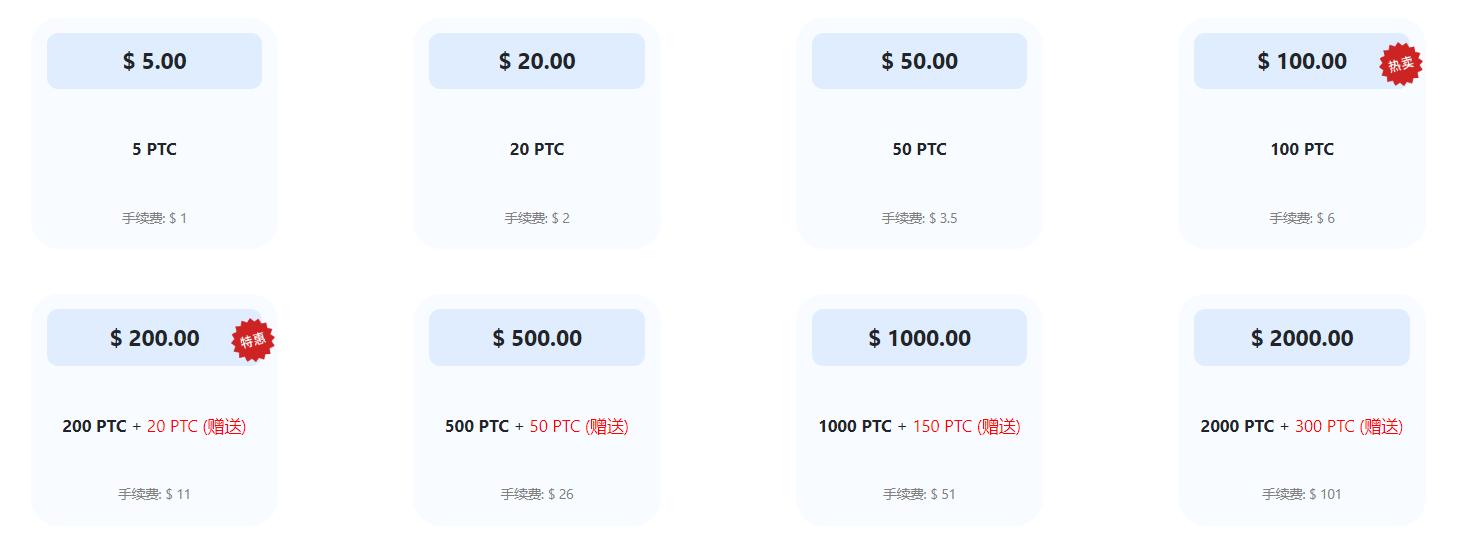Pick the $ 1000.00 price header

918,338
